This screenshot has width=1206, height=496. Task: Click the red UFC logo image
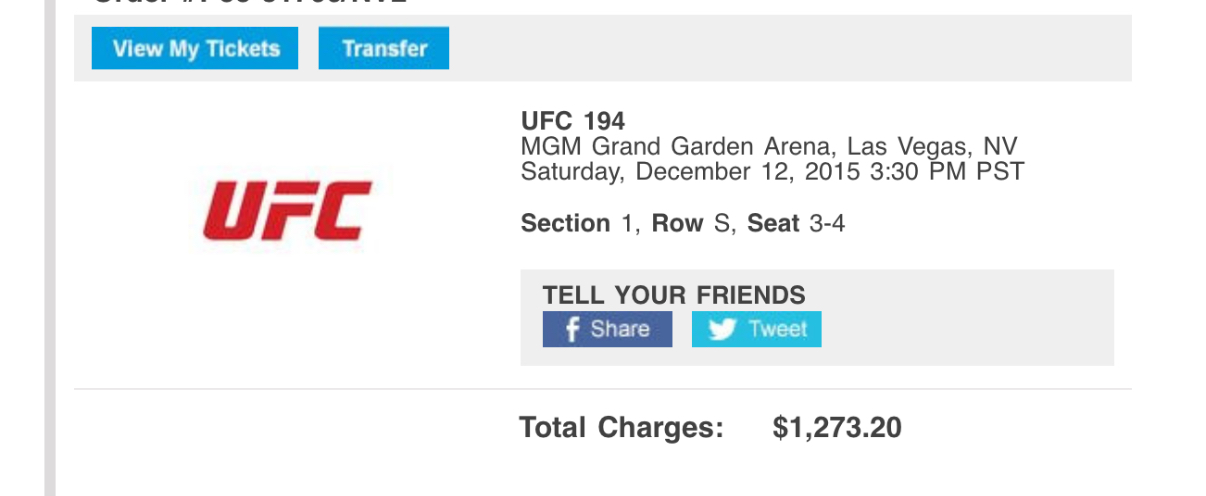coord(287,211)
